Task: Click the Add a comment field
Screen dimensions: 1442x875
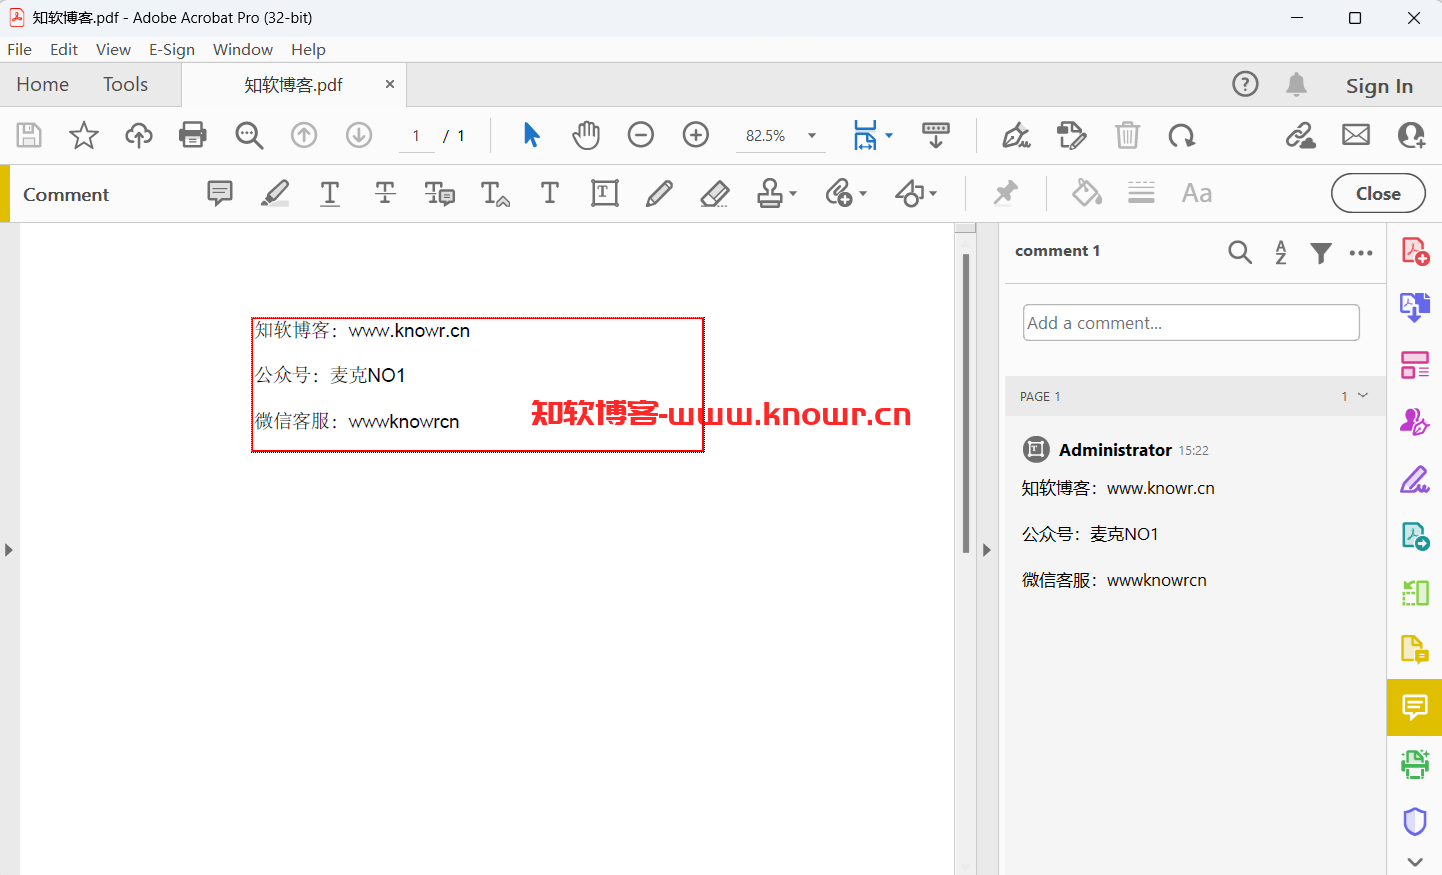Action: point(1191,322)
